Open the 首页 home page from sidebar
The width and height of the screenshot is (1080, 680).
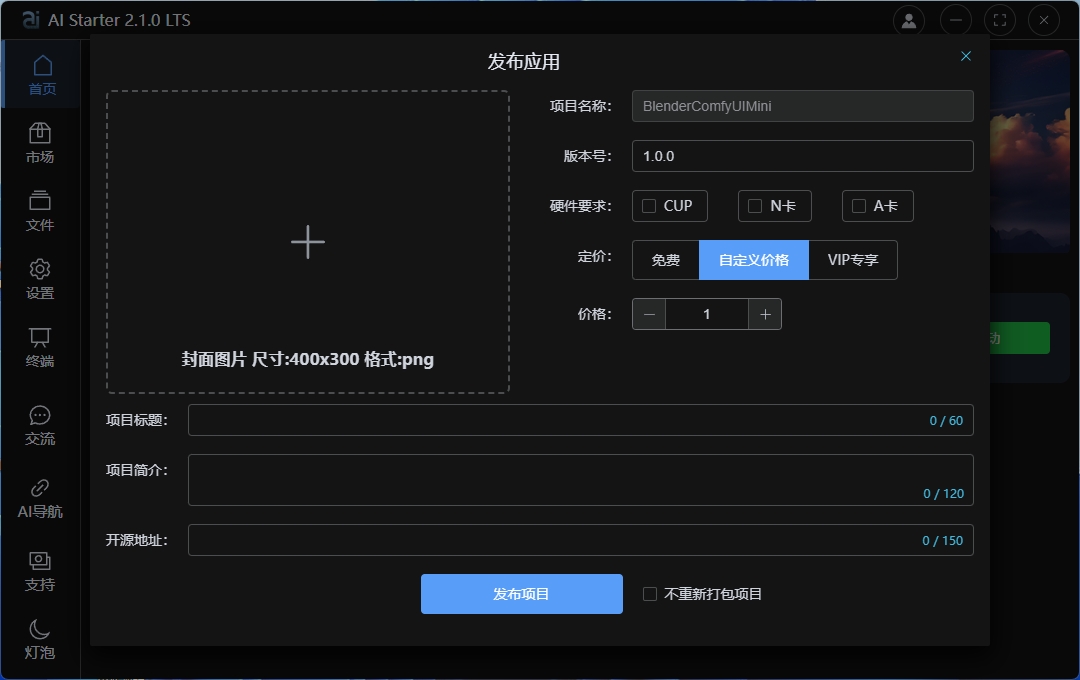pyautogui.click(x=39, y=74)
